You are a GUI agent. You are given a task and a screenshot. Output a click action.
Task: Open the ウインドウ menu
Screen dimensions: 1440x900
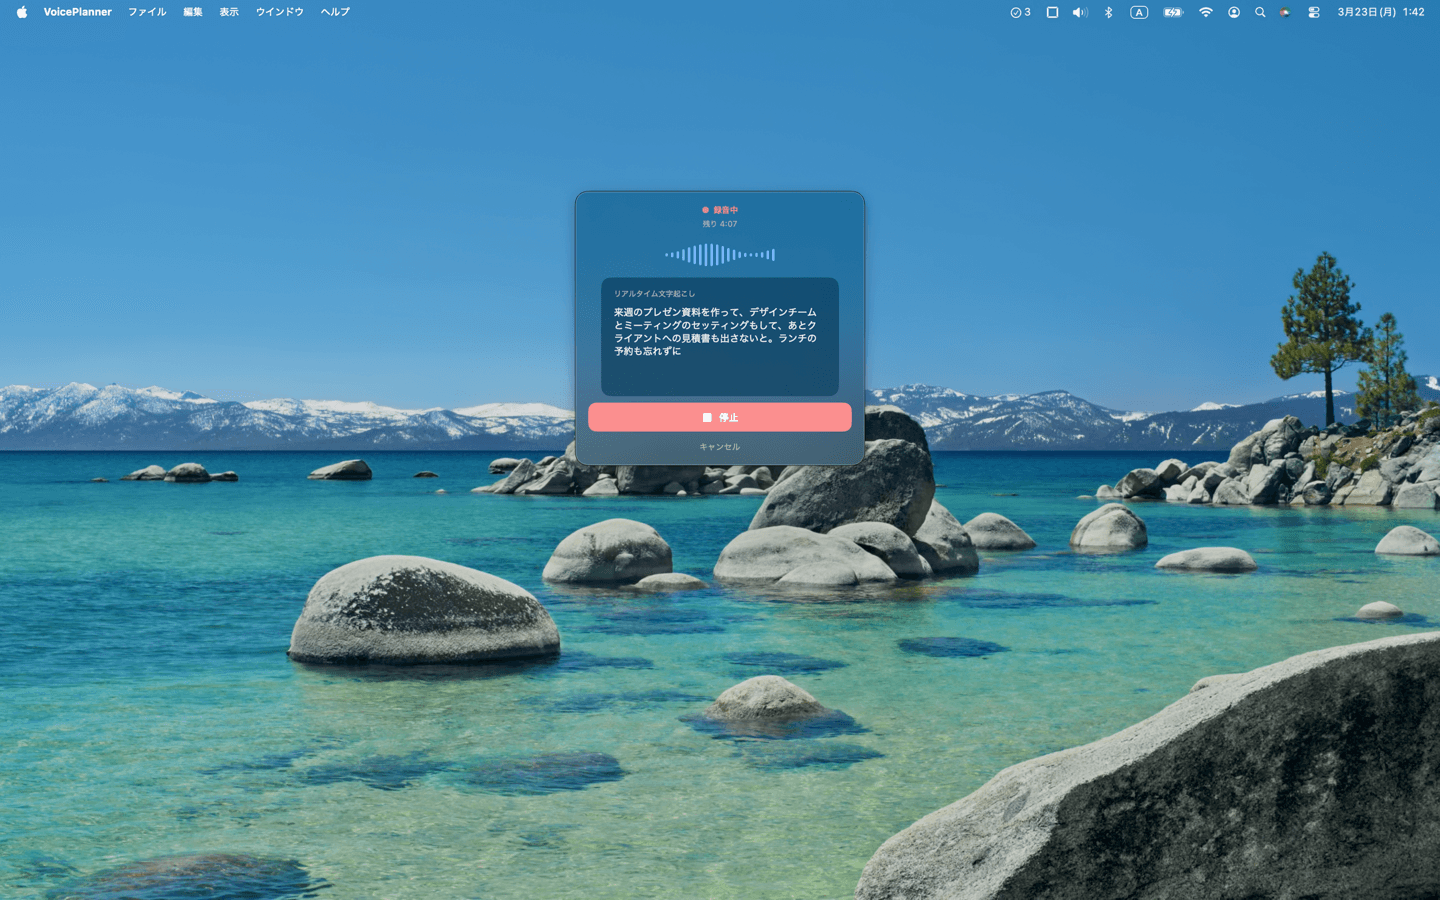pos(279,12)
